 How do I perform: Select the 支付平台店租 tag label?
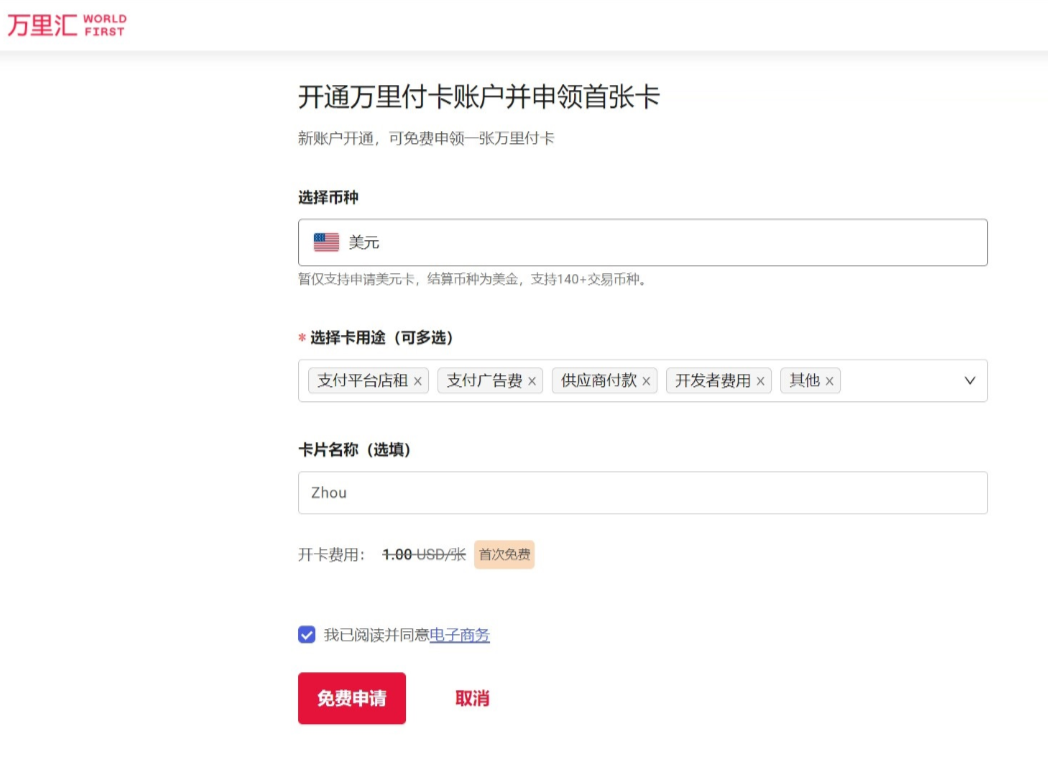pyautogui.click(x=362, y=381)
